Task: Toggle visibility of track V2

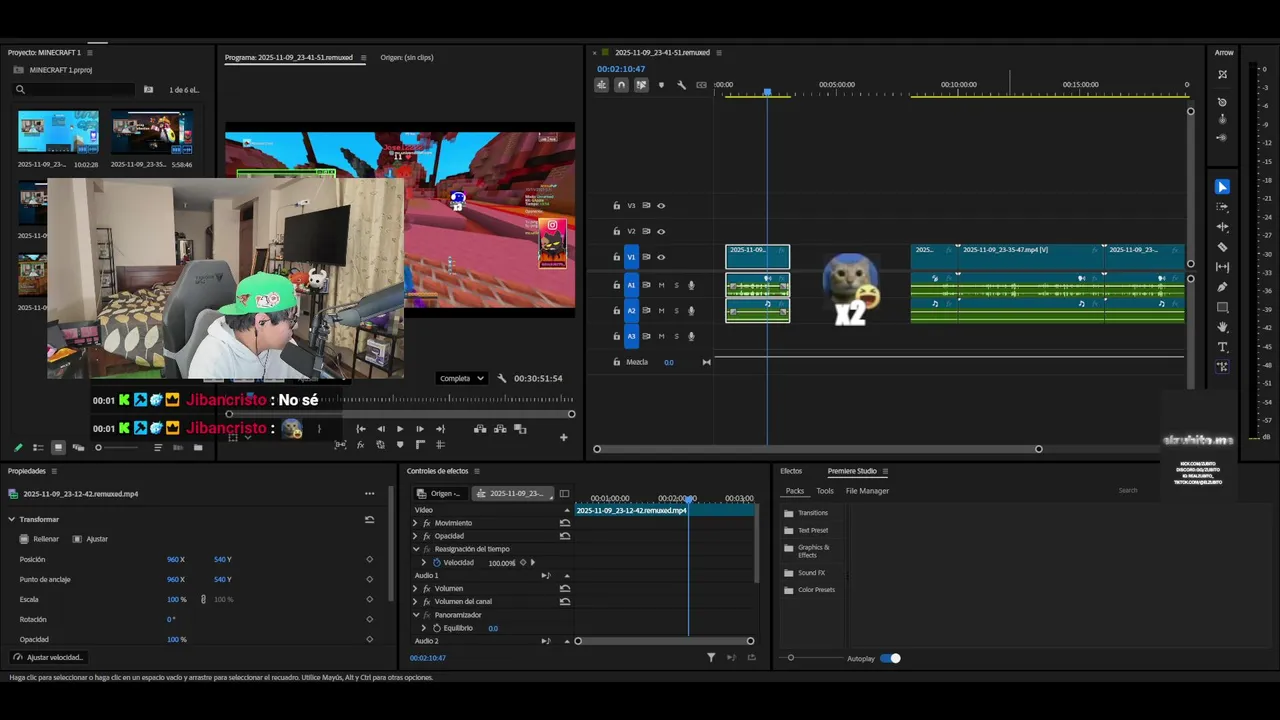Action: tap(661, 232)
